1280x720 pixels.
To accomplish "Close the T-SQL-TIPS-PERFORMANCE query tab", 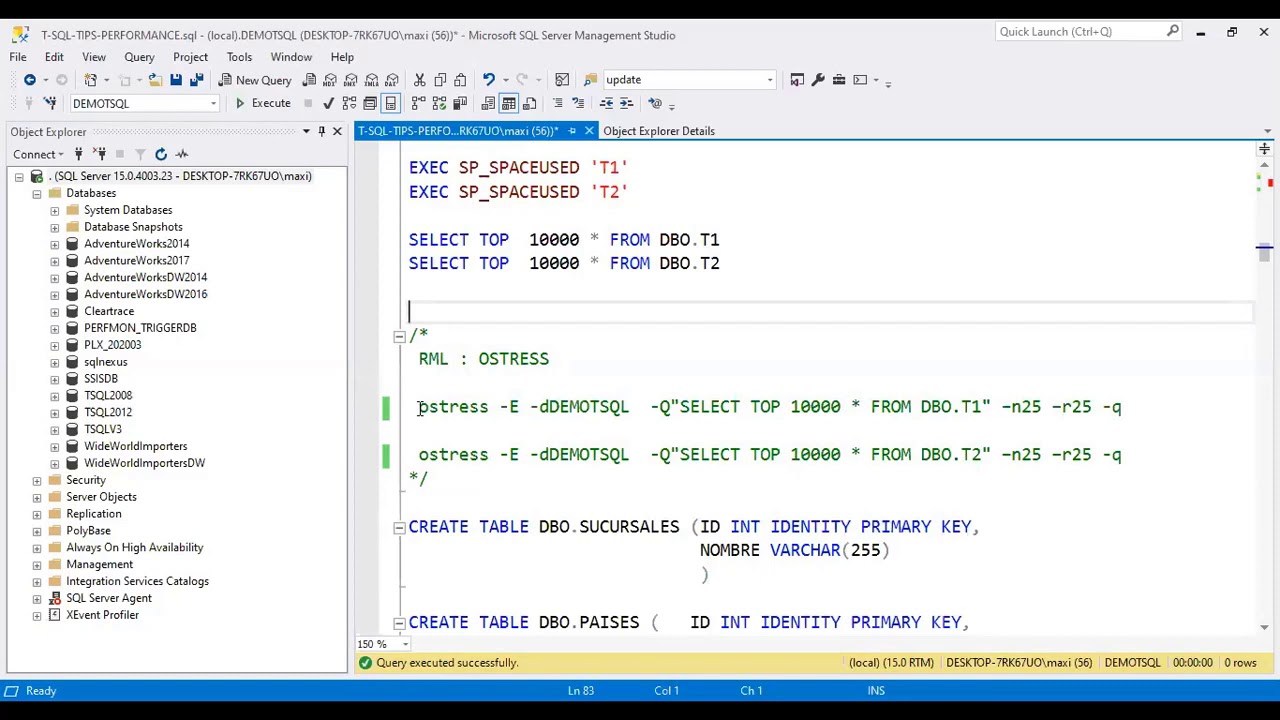I will pyautogui.click(x=589, y=131).
